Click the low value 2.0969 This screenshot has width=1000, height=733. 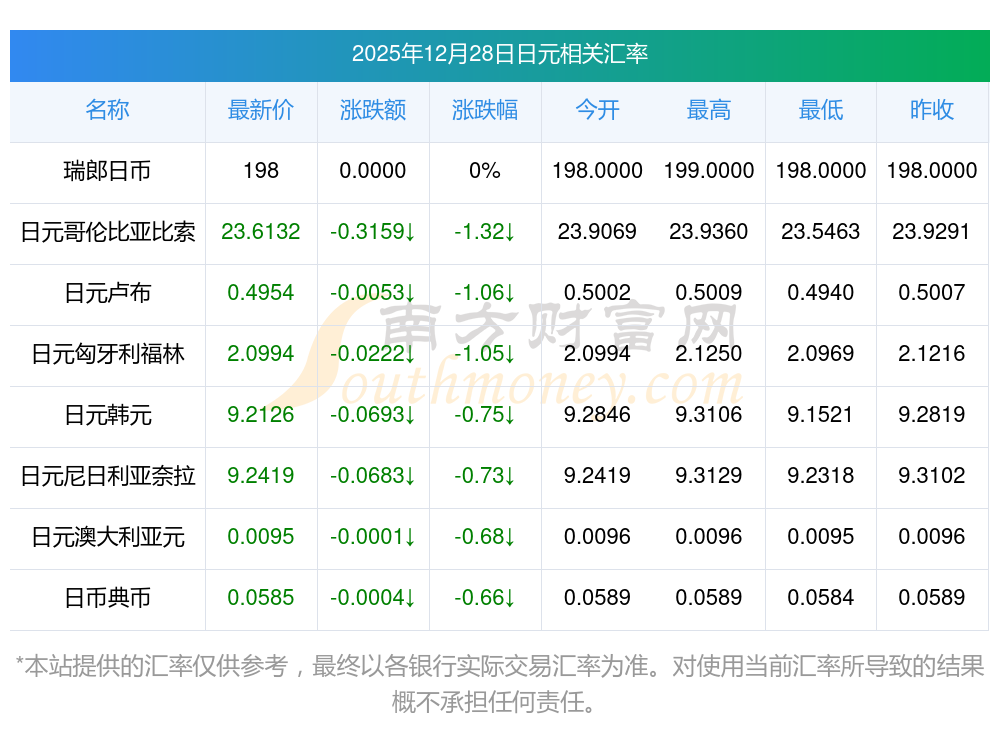(x=821, y=353)
